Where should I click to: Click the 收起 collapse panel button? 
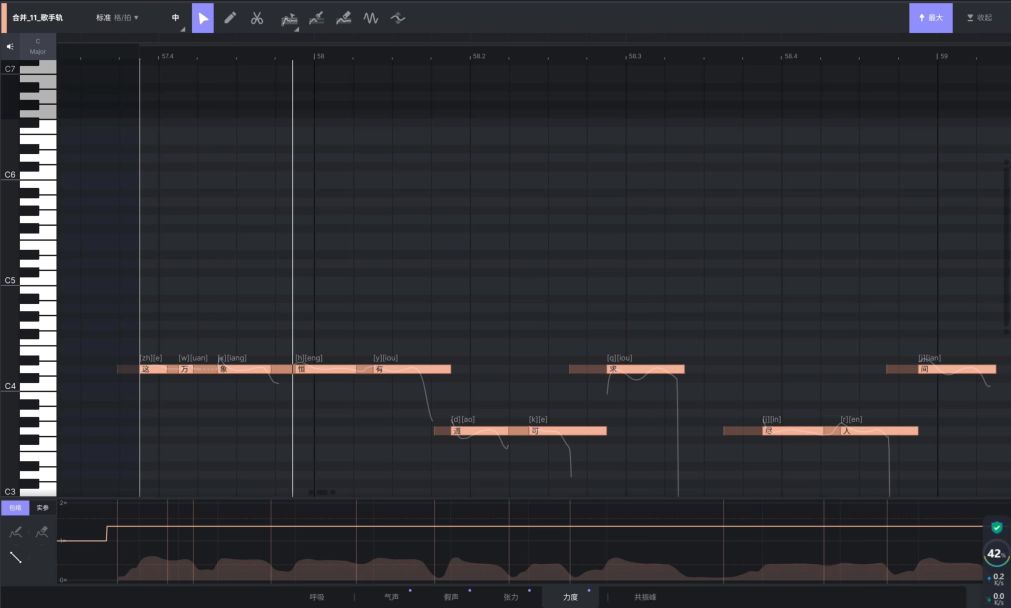979,18
